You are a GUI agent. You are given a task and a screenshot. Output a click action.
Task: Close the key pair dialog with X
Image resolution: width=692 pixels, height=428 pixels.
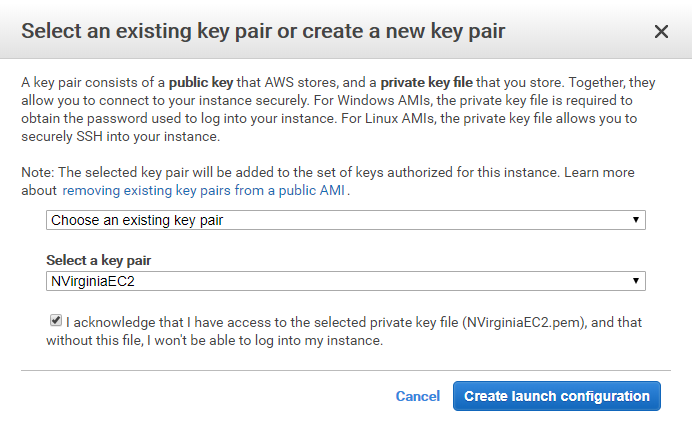coord(661,32)
